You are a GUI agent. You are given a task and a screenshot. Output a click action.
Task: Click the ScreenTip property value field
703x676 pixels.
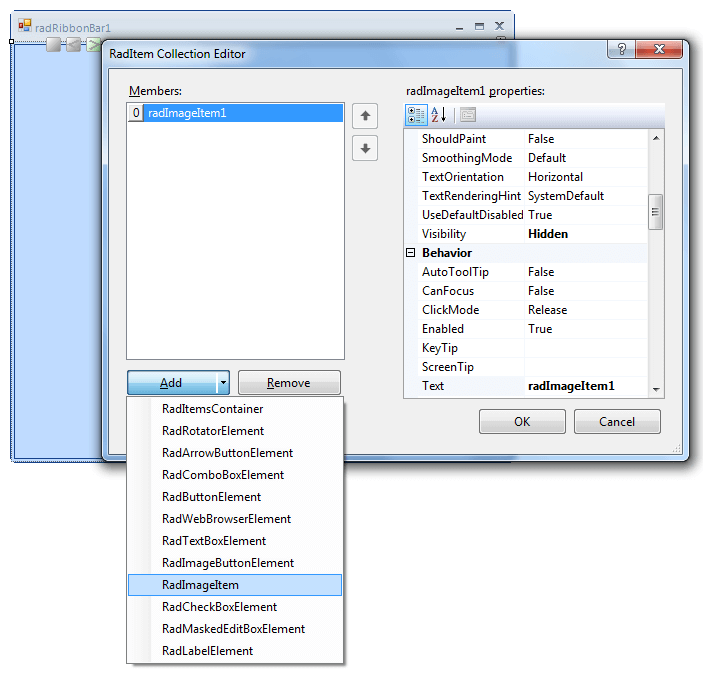click(586, 367)
